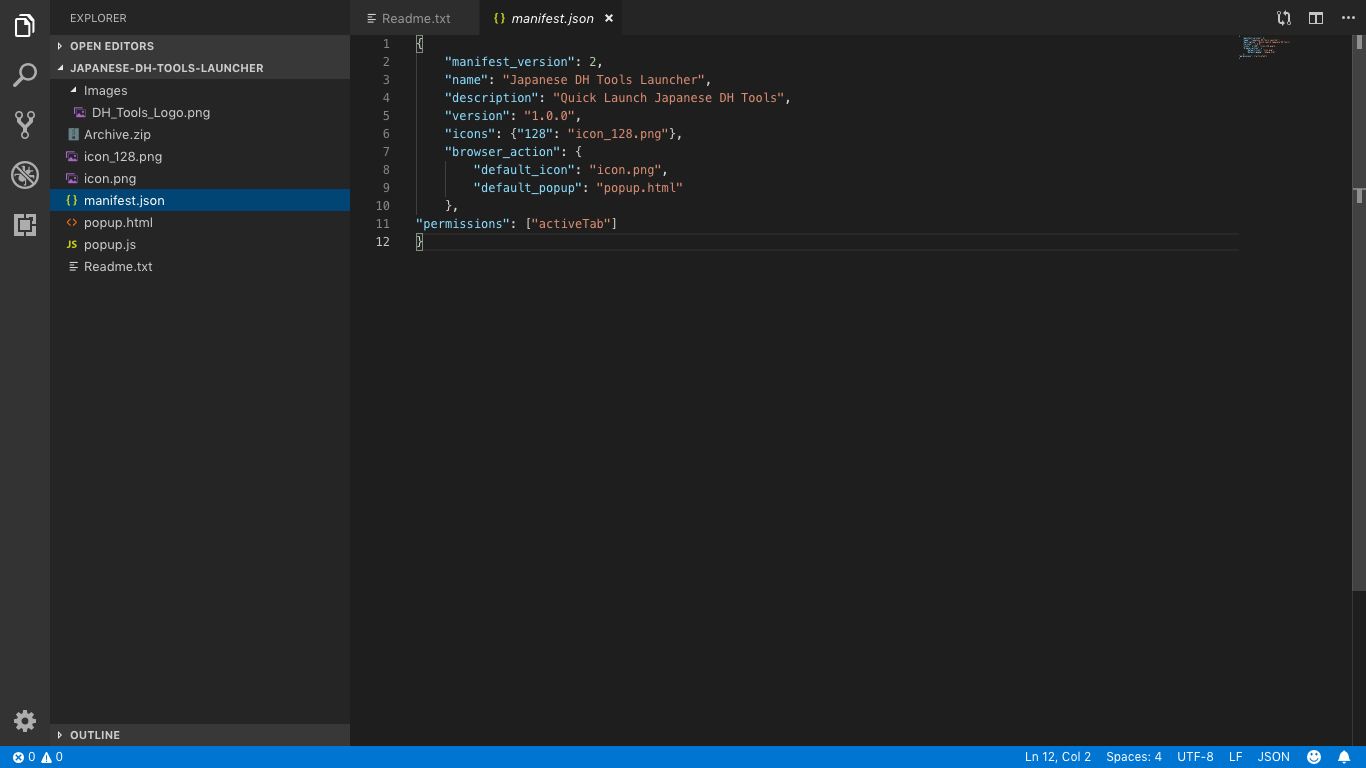Collapse the Images folder
The height and width of the screenshot is (768, 1366).
pos(200,90)
